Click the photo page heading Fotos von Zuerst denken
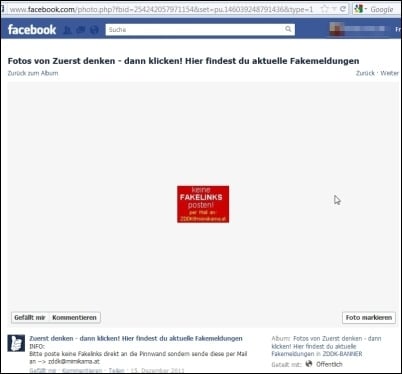The image size is (402, 374). point(183,61)
